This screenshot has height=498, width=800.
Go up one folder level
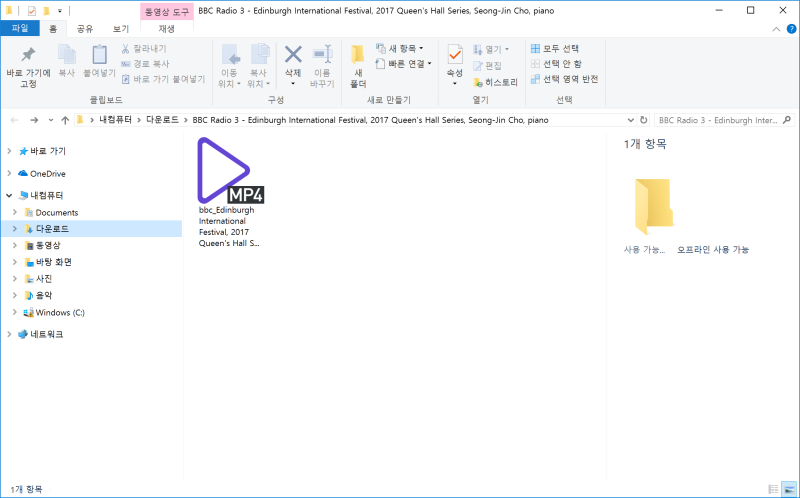[65, 120]
